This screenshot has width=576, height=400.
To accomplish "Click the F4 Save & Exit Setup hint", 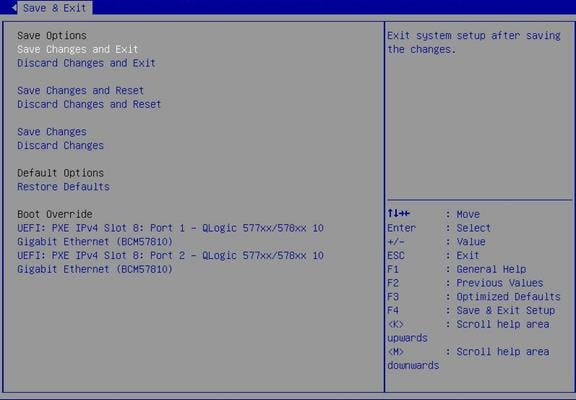I will tap(471, 311).
